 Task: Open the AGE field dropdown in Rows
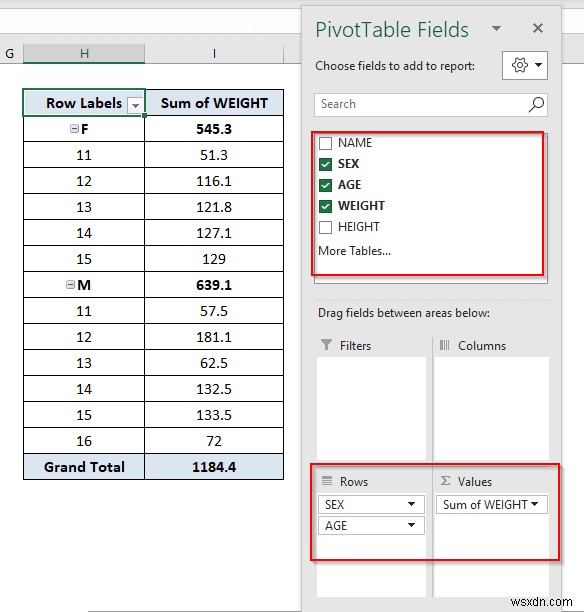click(411, 525)
